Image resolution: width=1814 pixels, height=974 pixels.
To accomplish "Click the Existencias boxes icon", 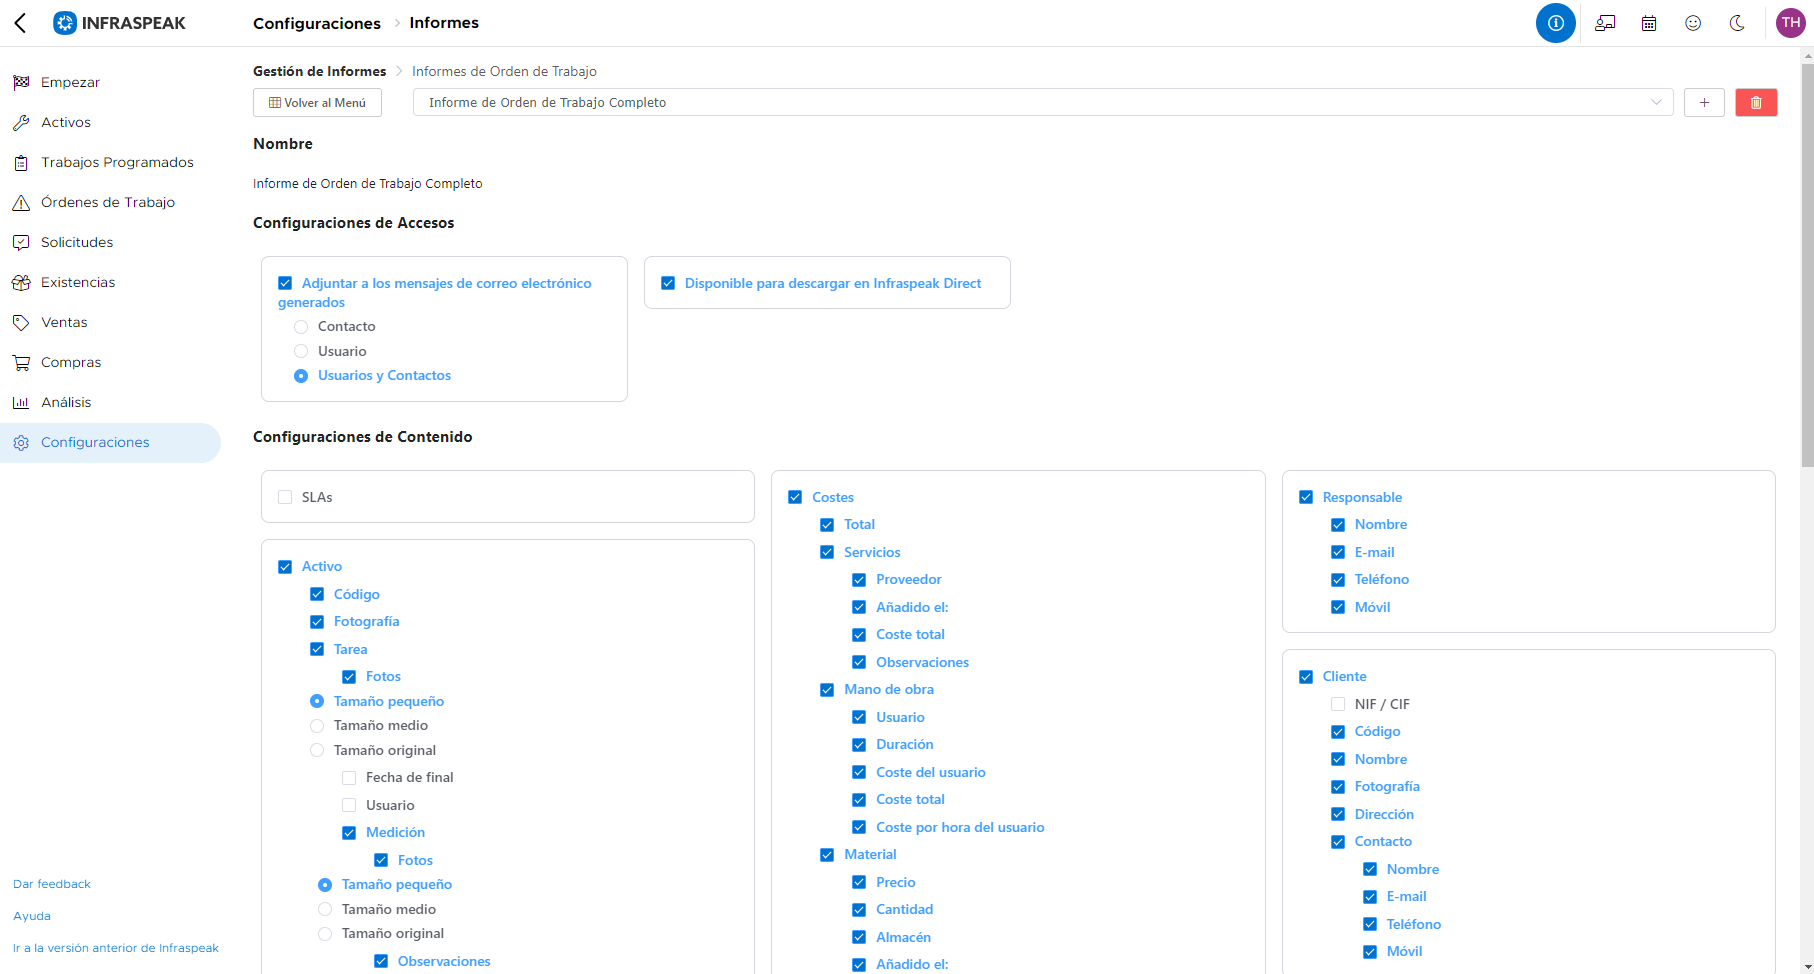I will click(21, 282).
